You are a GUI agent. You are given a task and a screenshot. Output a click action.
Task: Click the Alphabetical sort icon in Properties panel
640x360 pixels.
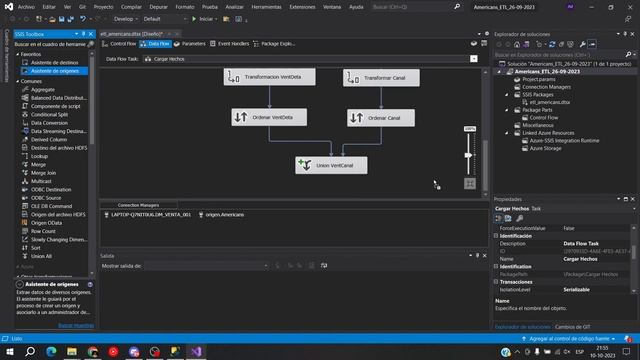pos(508,218)
